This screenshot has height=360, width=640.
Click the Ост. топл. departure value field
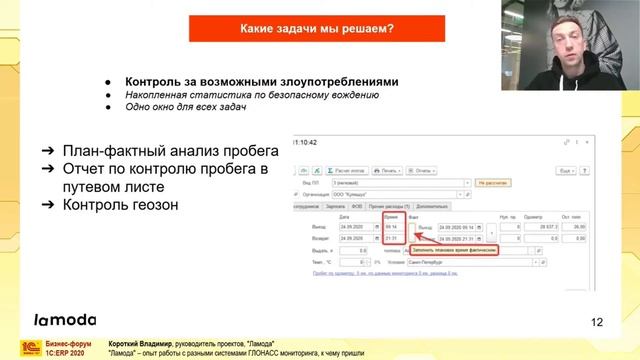click(574, 227)
